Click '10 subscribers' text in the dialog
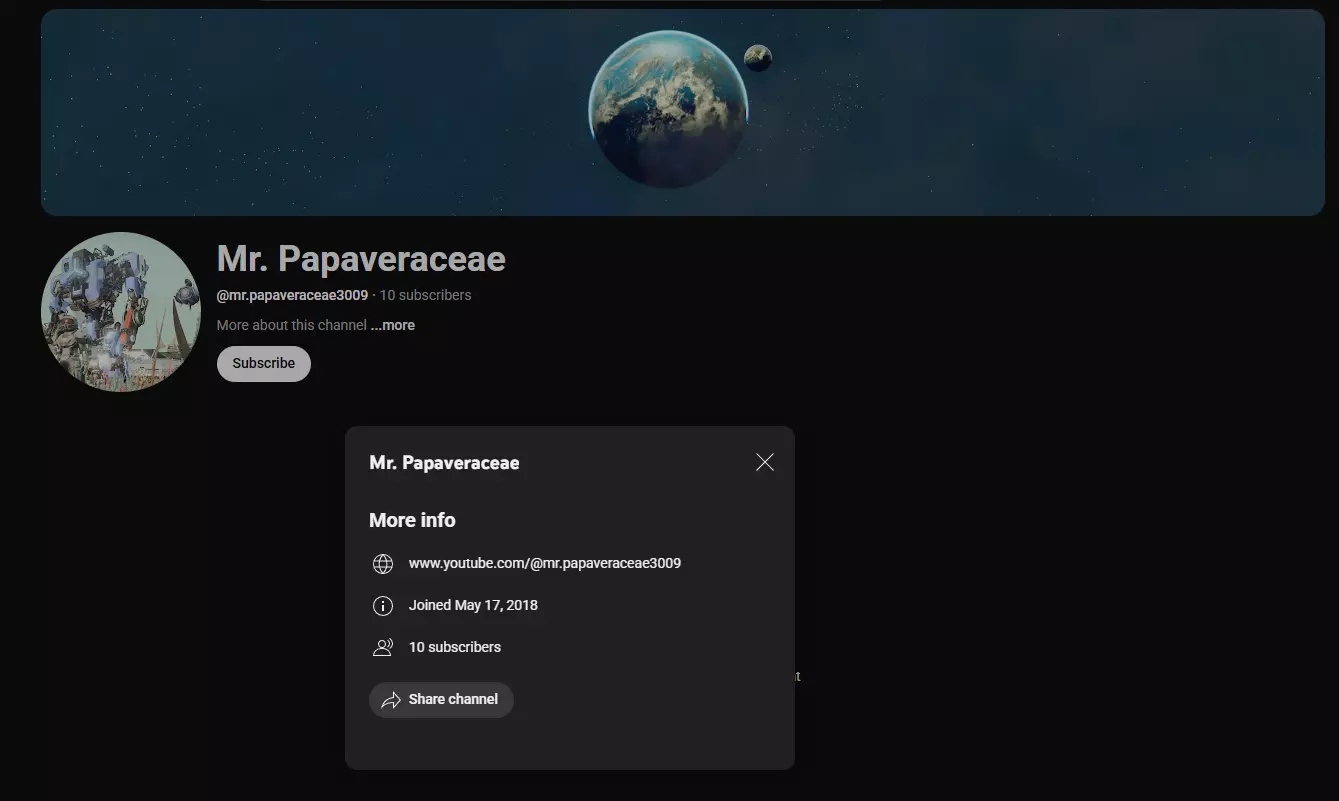The height and width of the screenshot is (801, 1339). pyautogui.click(x=455, y=647)
